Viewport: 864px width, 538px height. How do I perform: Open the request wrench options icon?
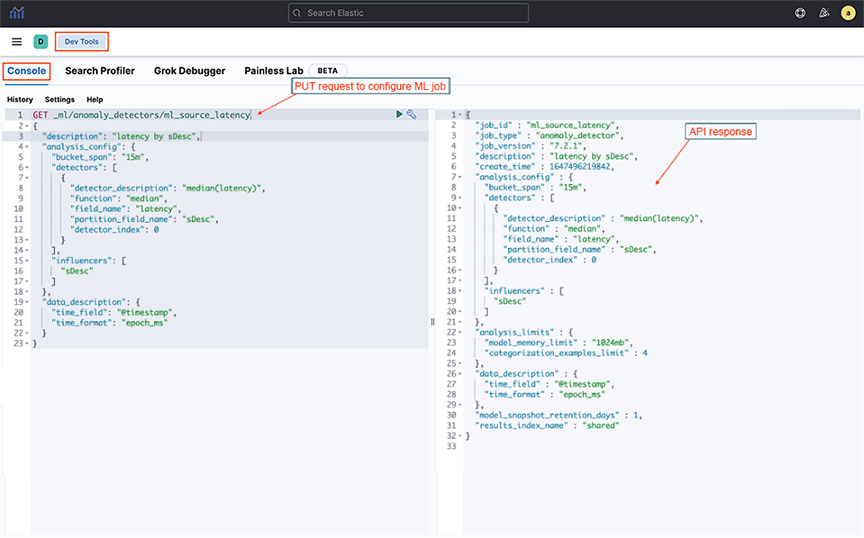[412, 114]
